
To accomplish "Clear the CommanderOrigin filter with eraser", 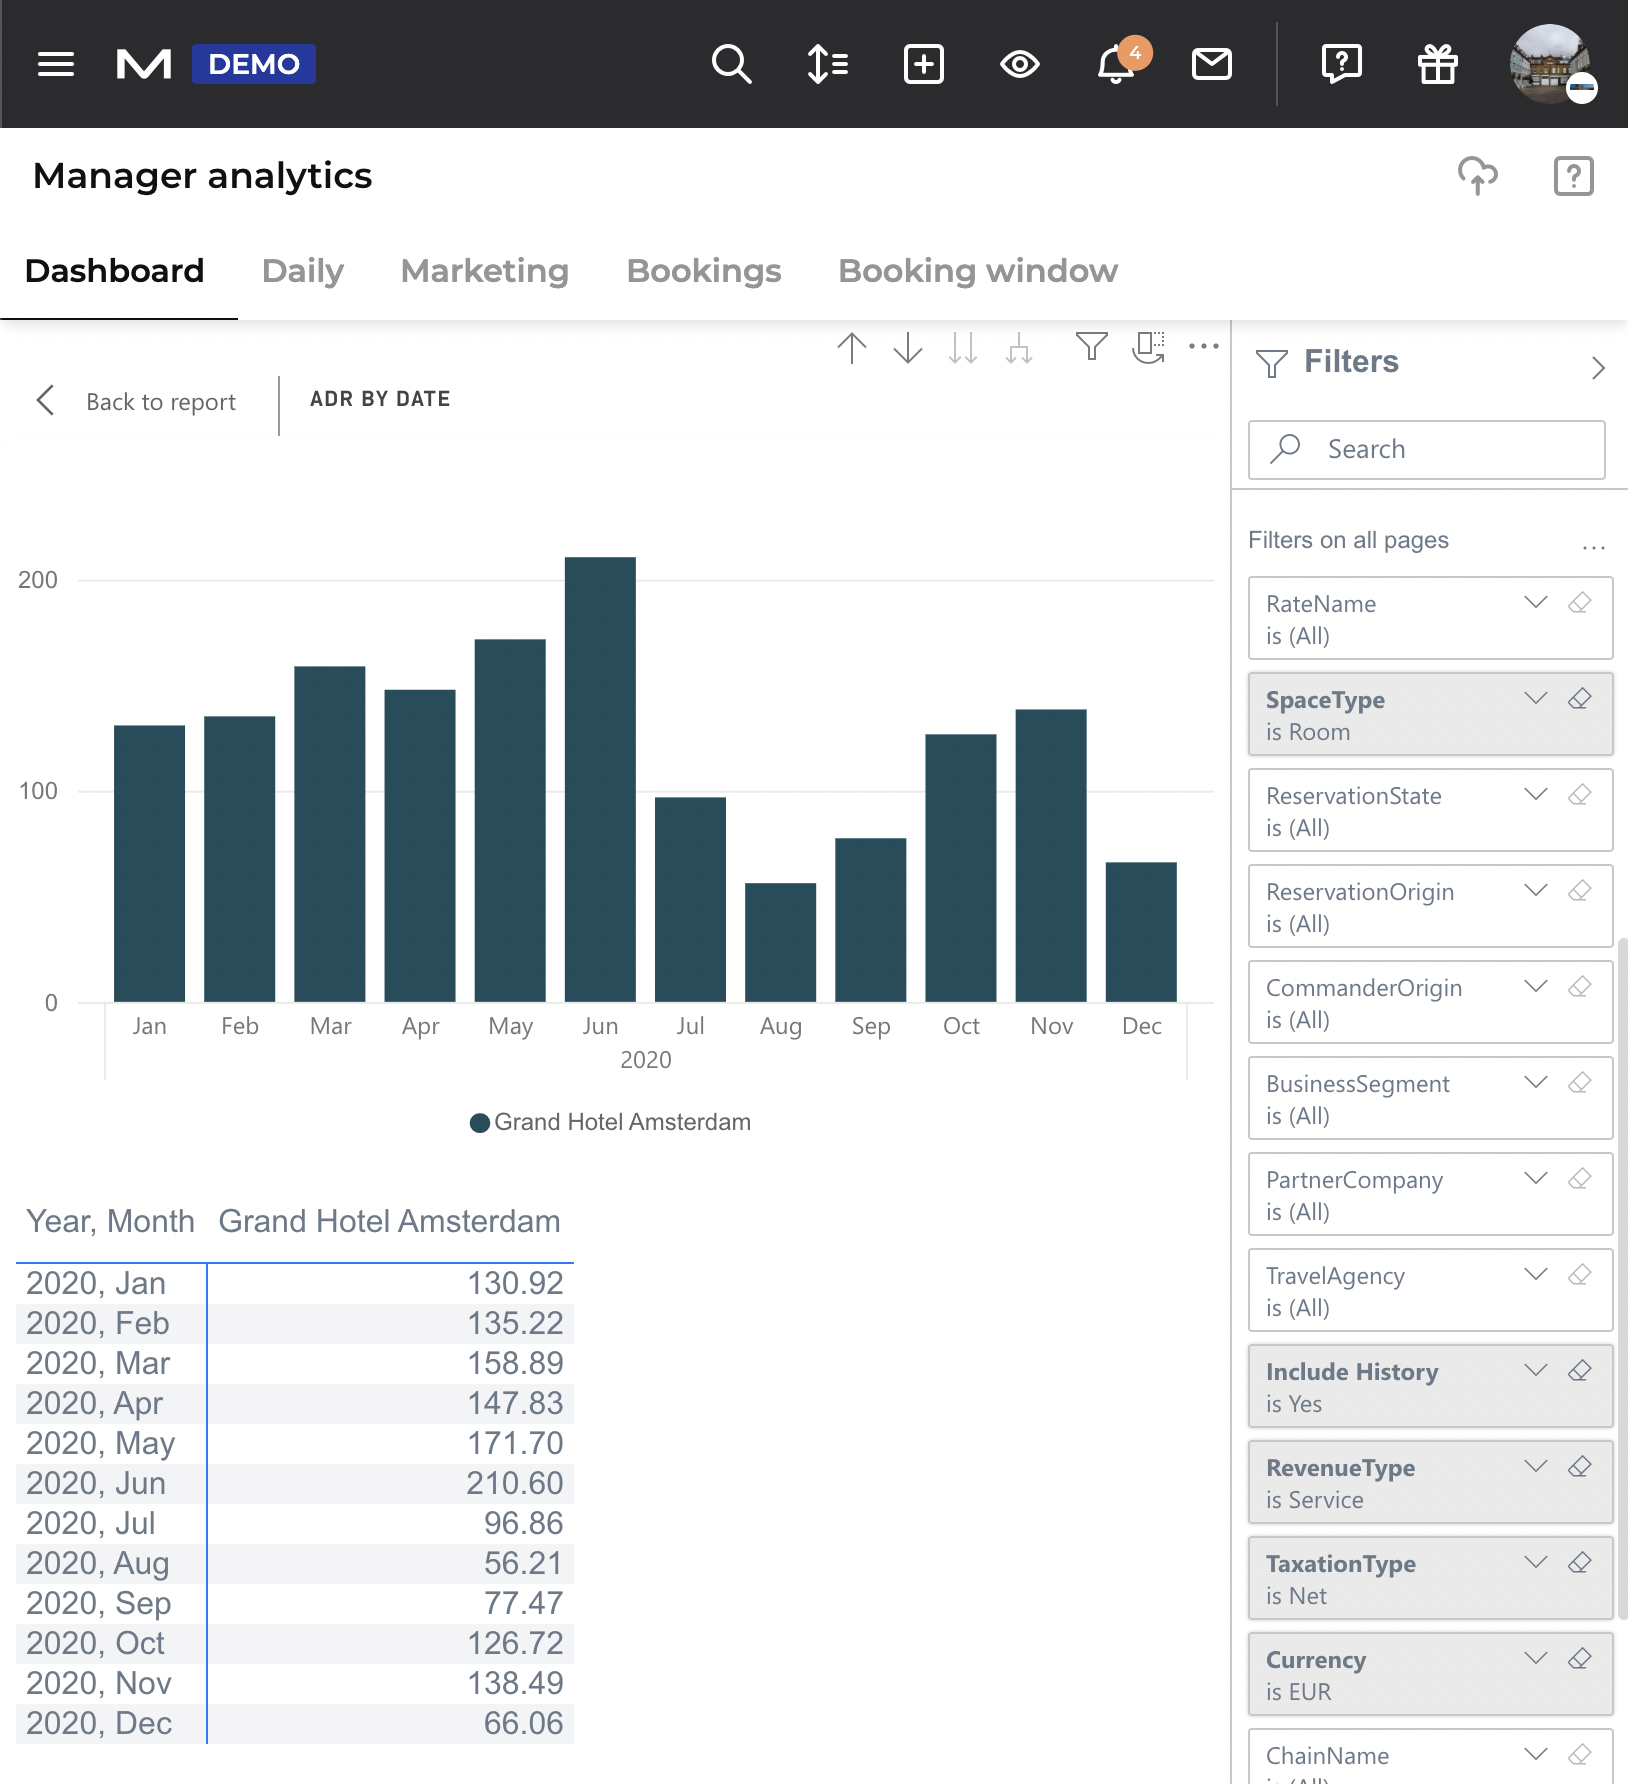I will (x=1580, y=986).
